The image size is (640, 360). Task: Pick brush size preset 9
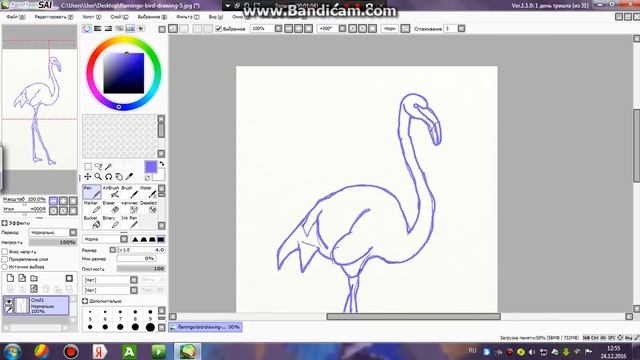150,315
